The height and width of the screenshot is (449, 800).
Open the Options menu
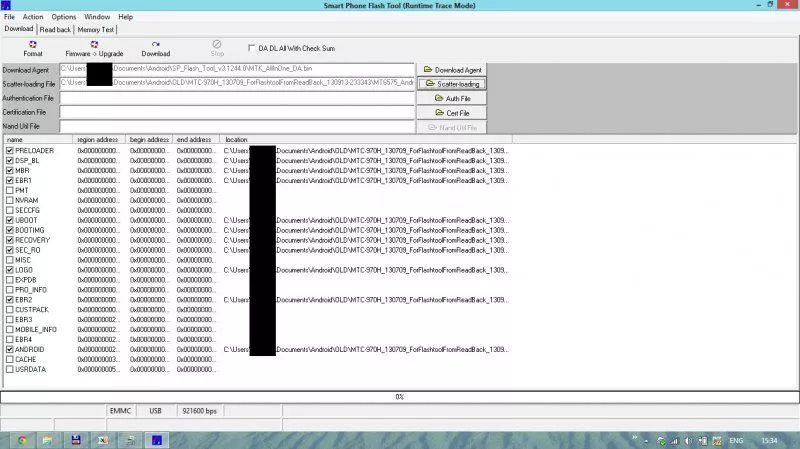click(x=63, y=17)
